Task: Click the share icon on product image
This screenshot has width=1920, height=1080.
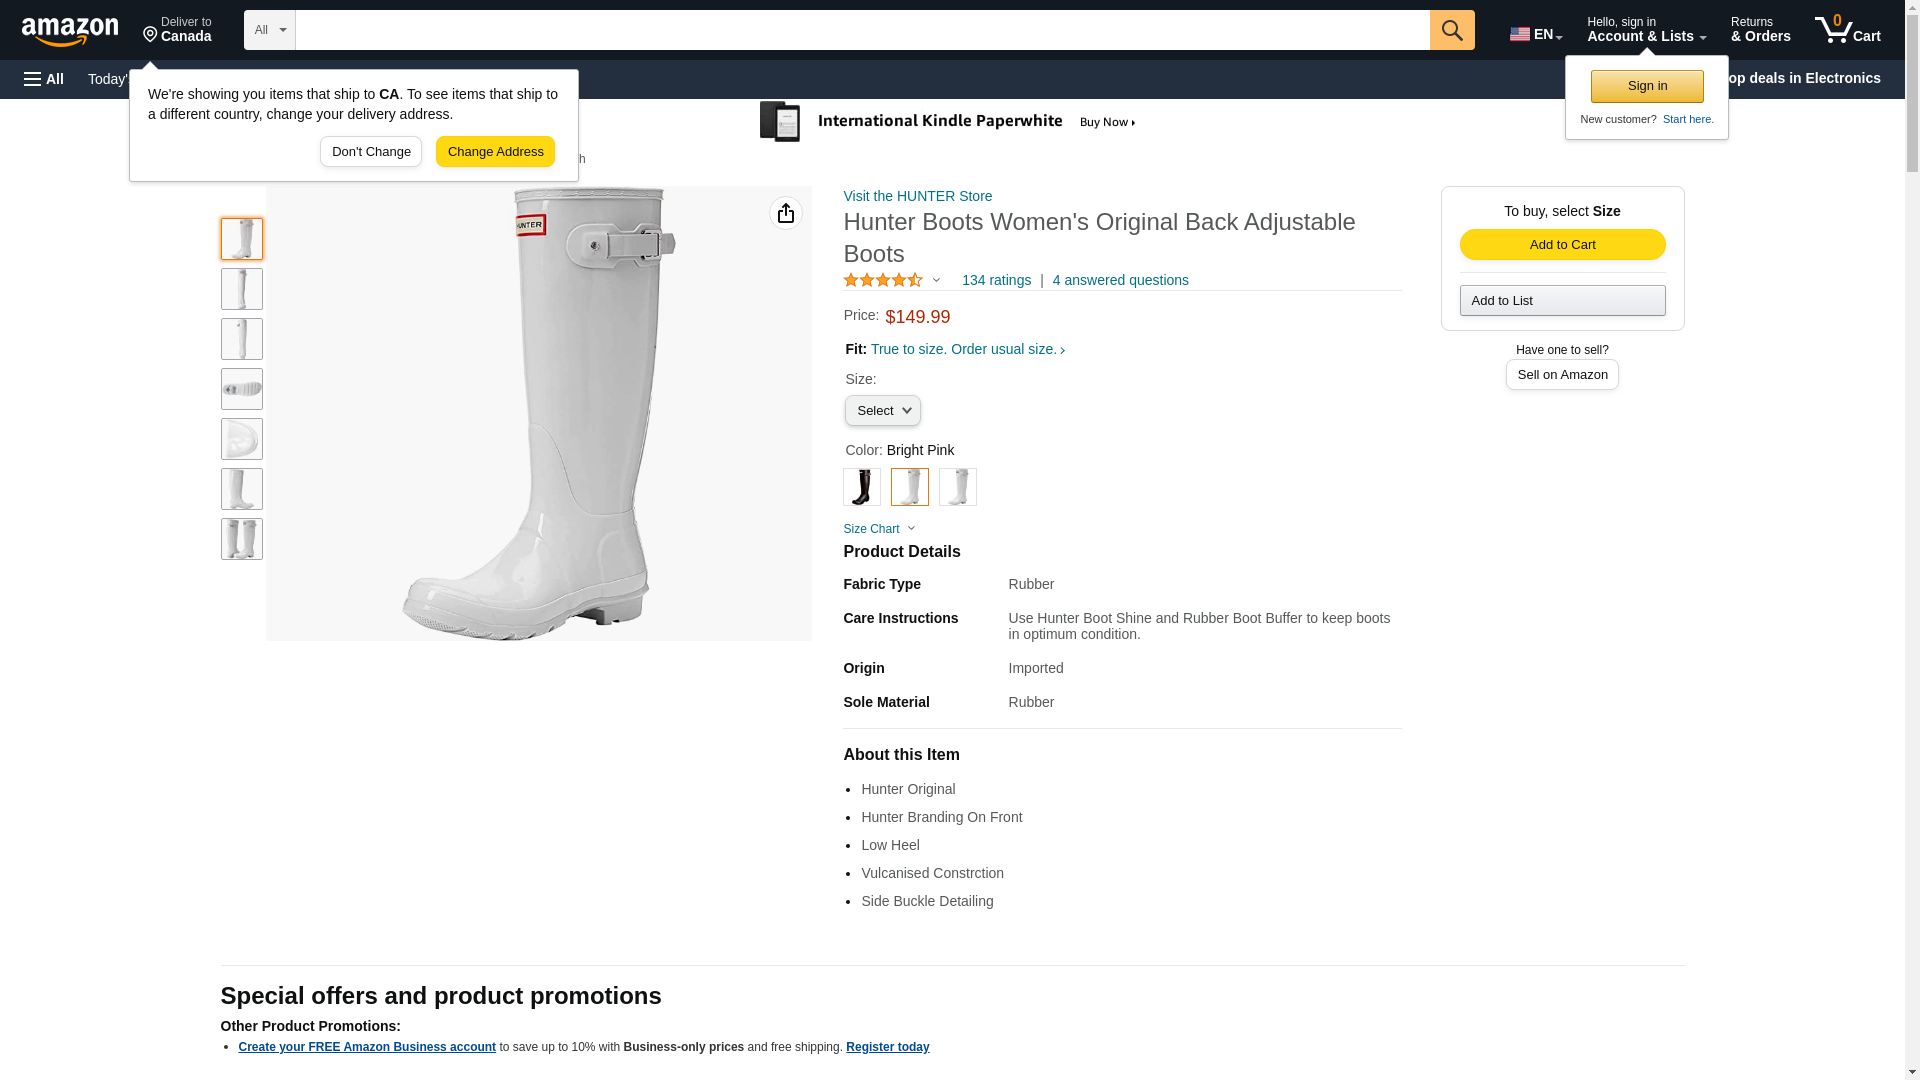Action: click(785, 213)
